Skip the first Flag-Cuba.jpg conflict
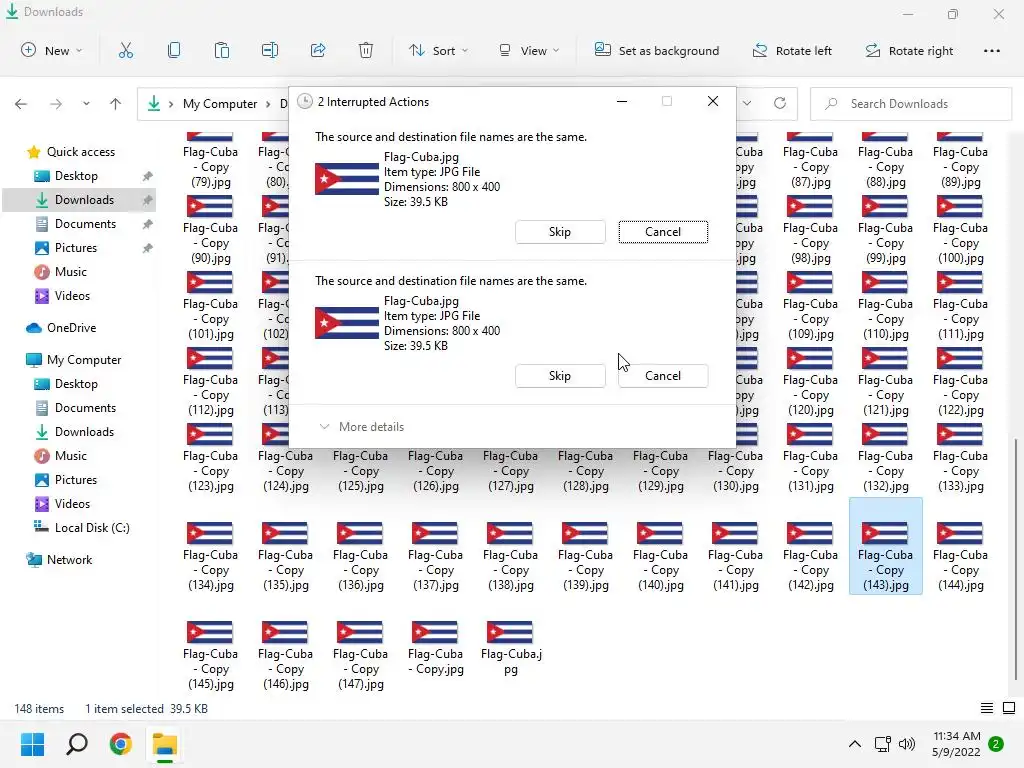 pyautogui.click(x=560, y=232)
